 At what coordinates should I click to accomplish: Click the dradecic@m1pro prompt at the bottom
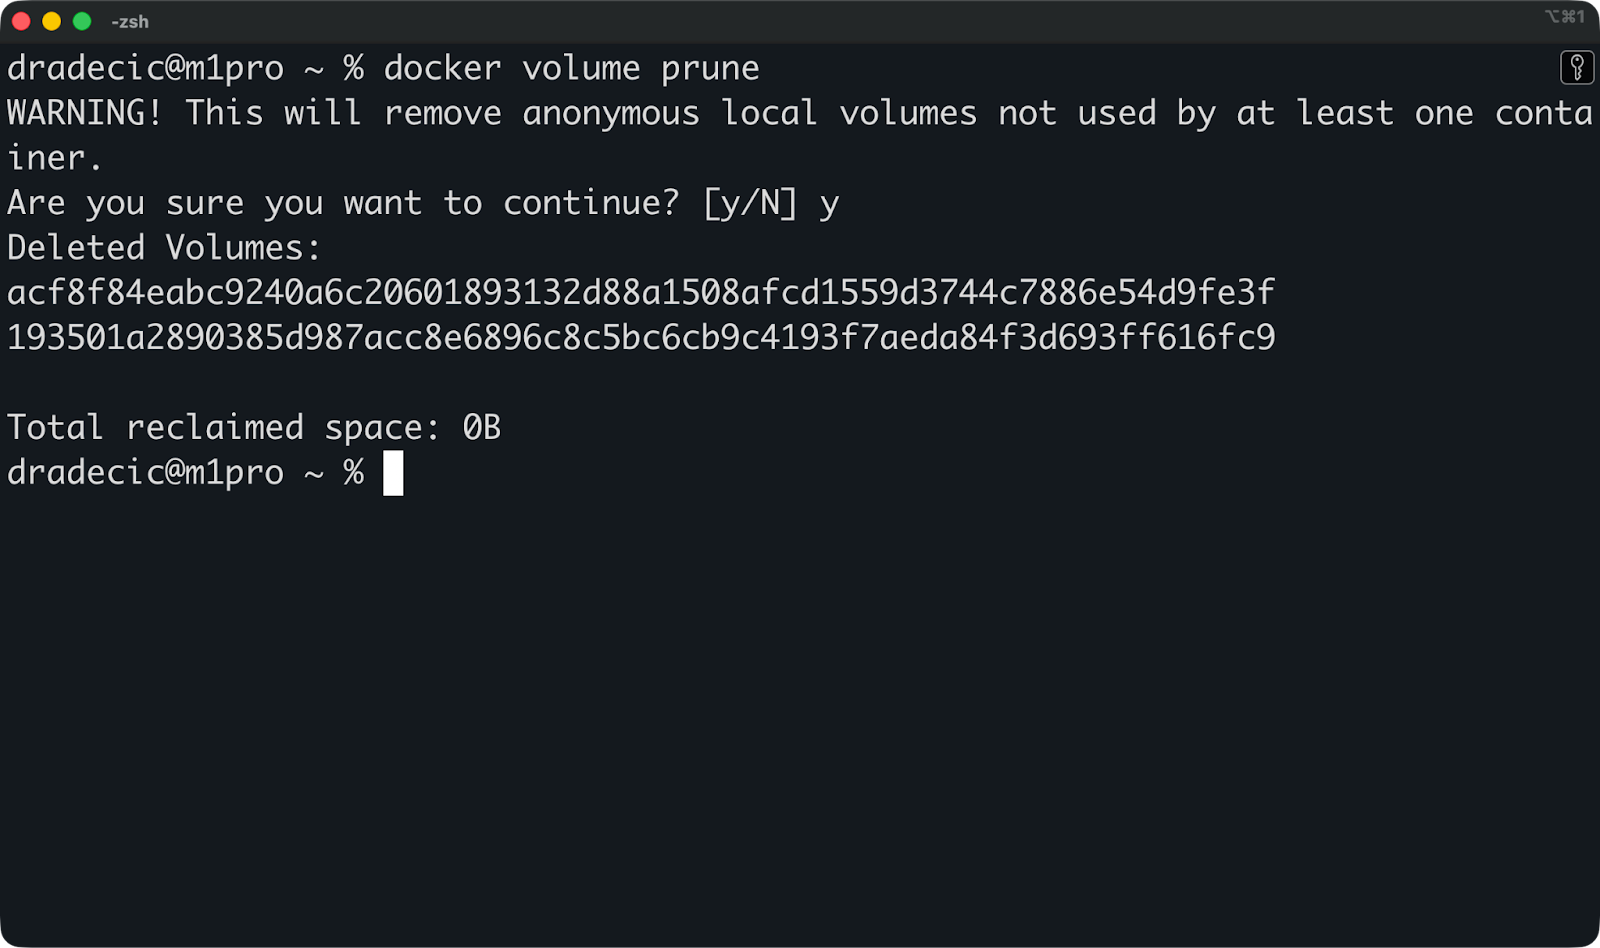click(x=143, y=472)
